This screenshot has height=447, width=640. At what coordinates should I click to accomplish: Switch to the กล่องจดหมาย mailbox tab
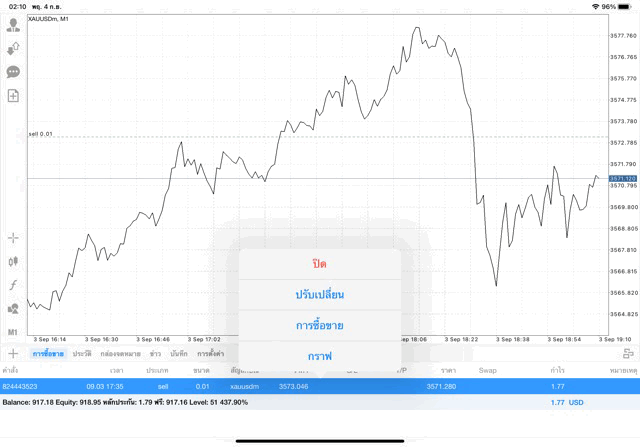(120, 354)
